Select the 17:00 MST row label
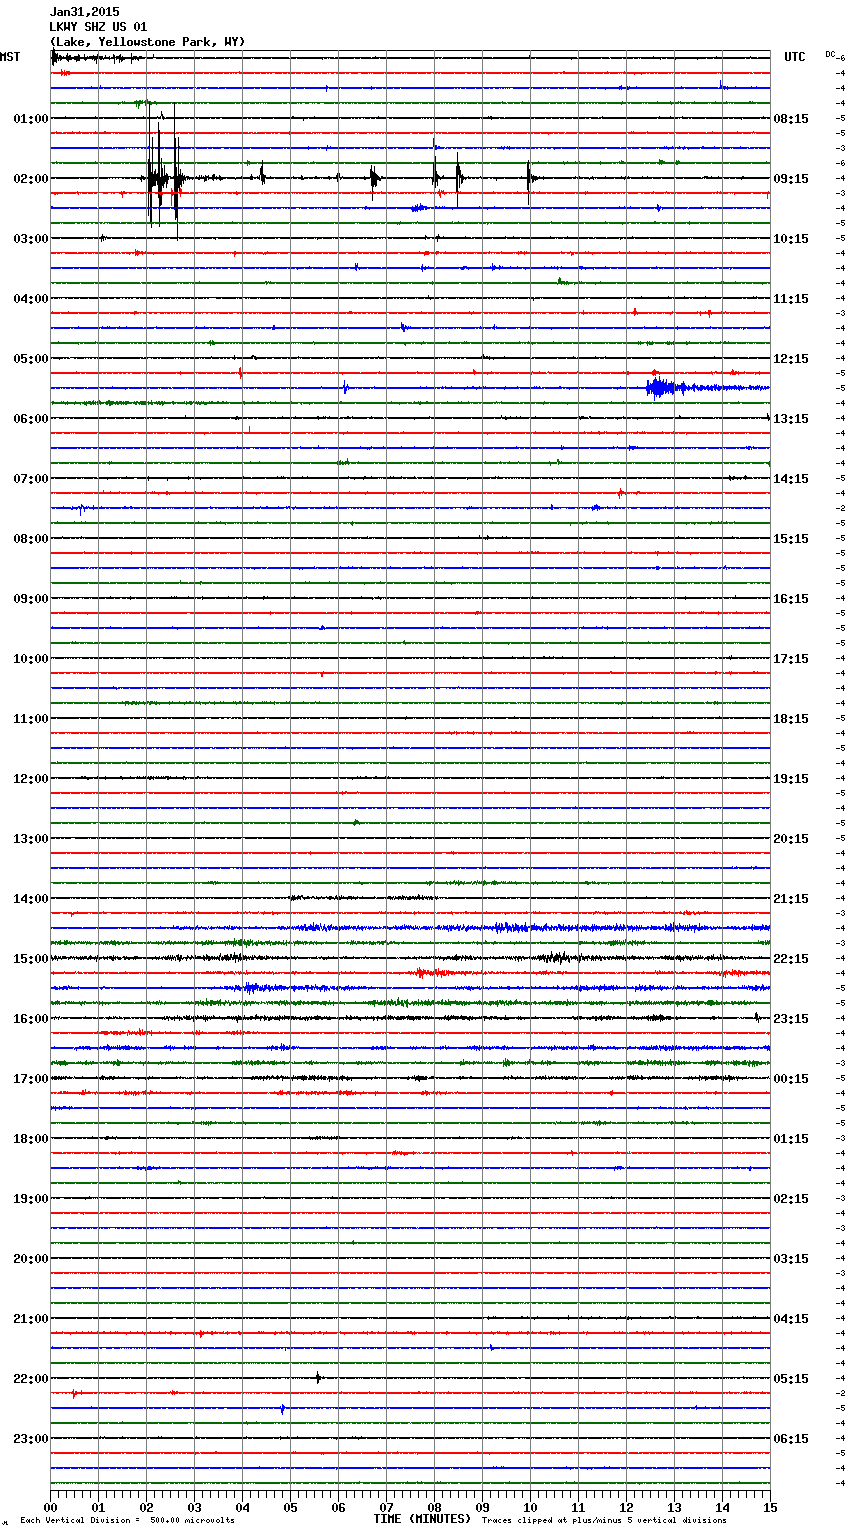 31,1079
